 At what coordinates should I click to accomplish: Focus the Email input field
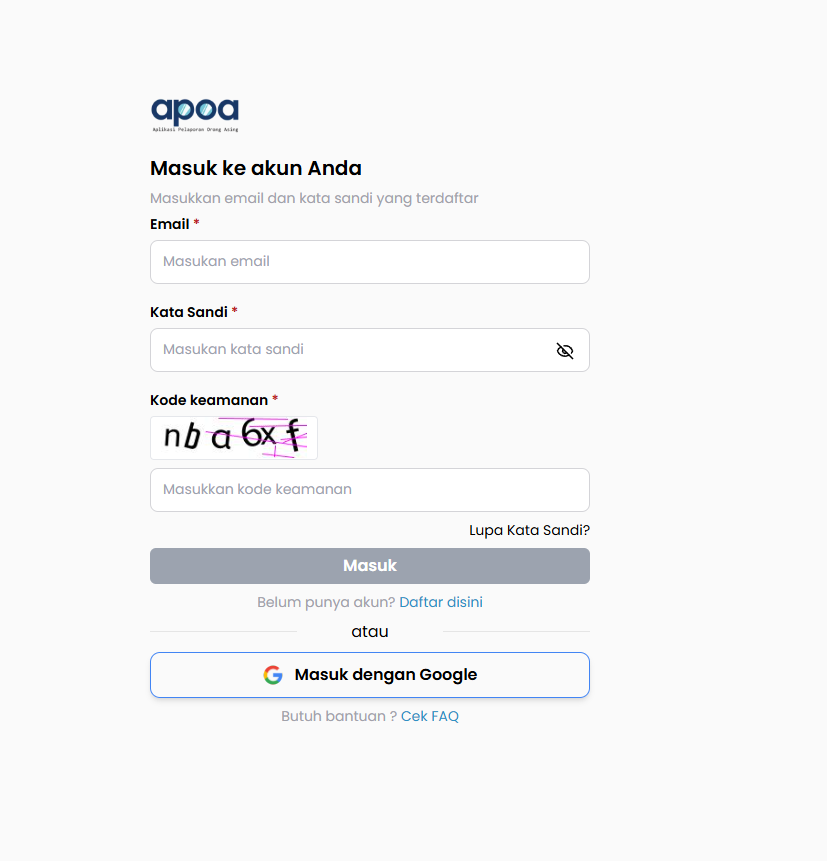[369, 262]
